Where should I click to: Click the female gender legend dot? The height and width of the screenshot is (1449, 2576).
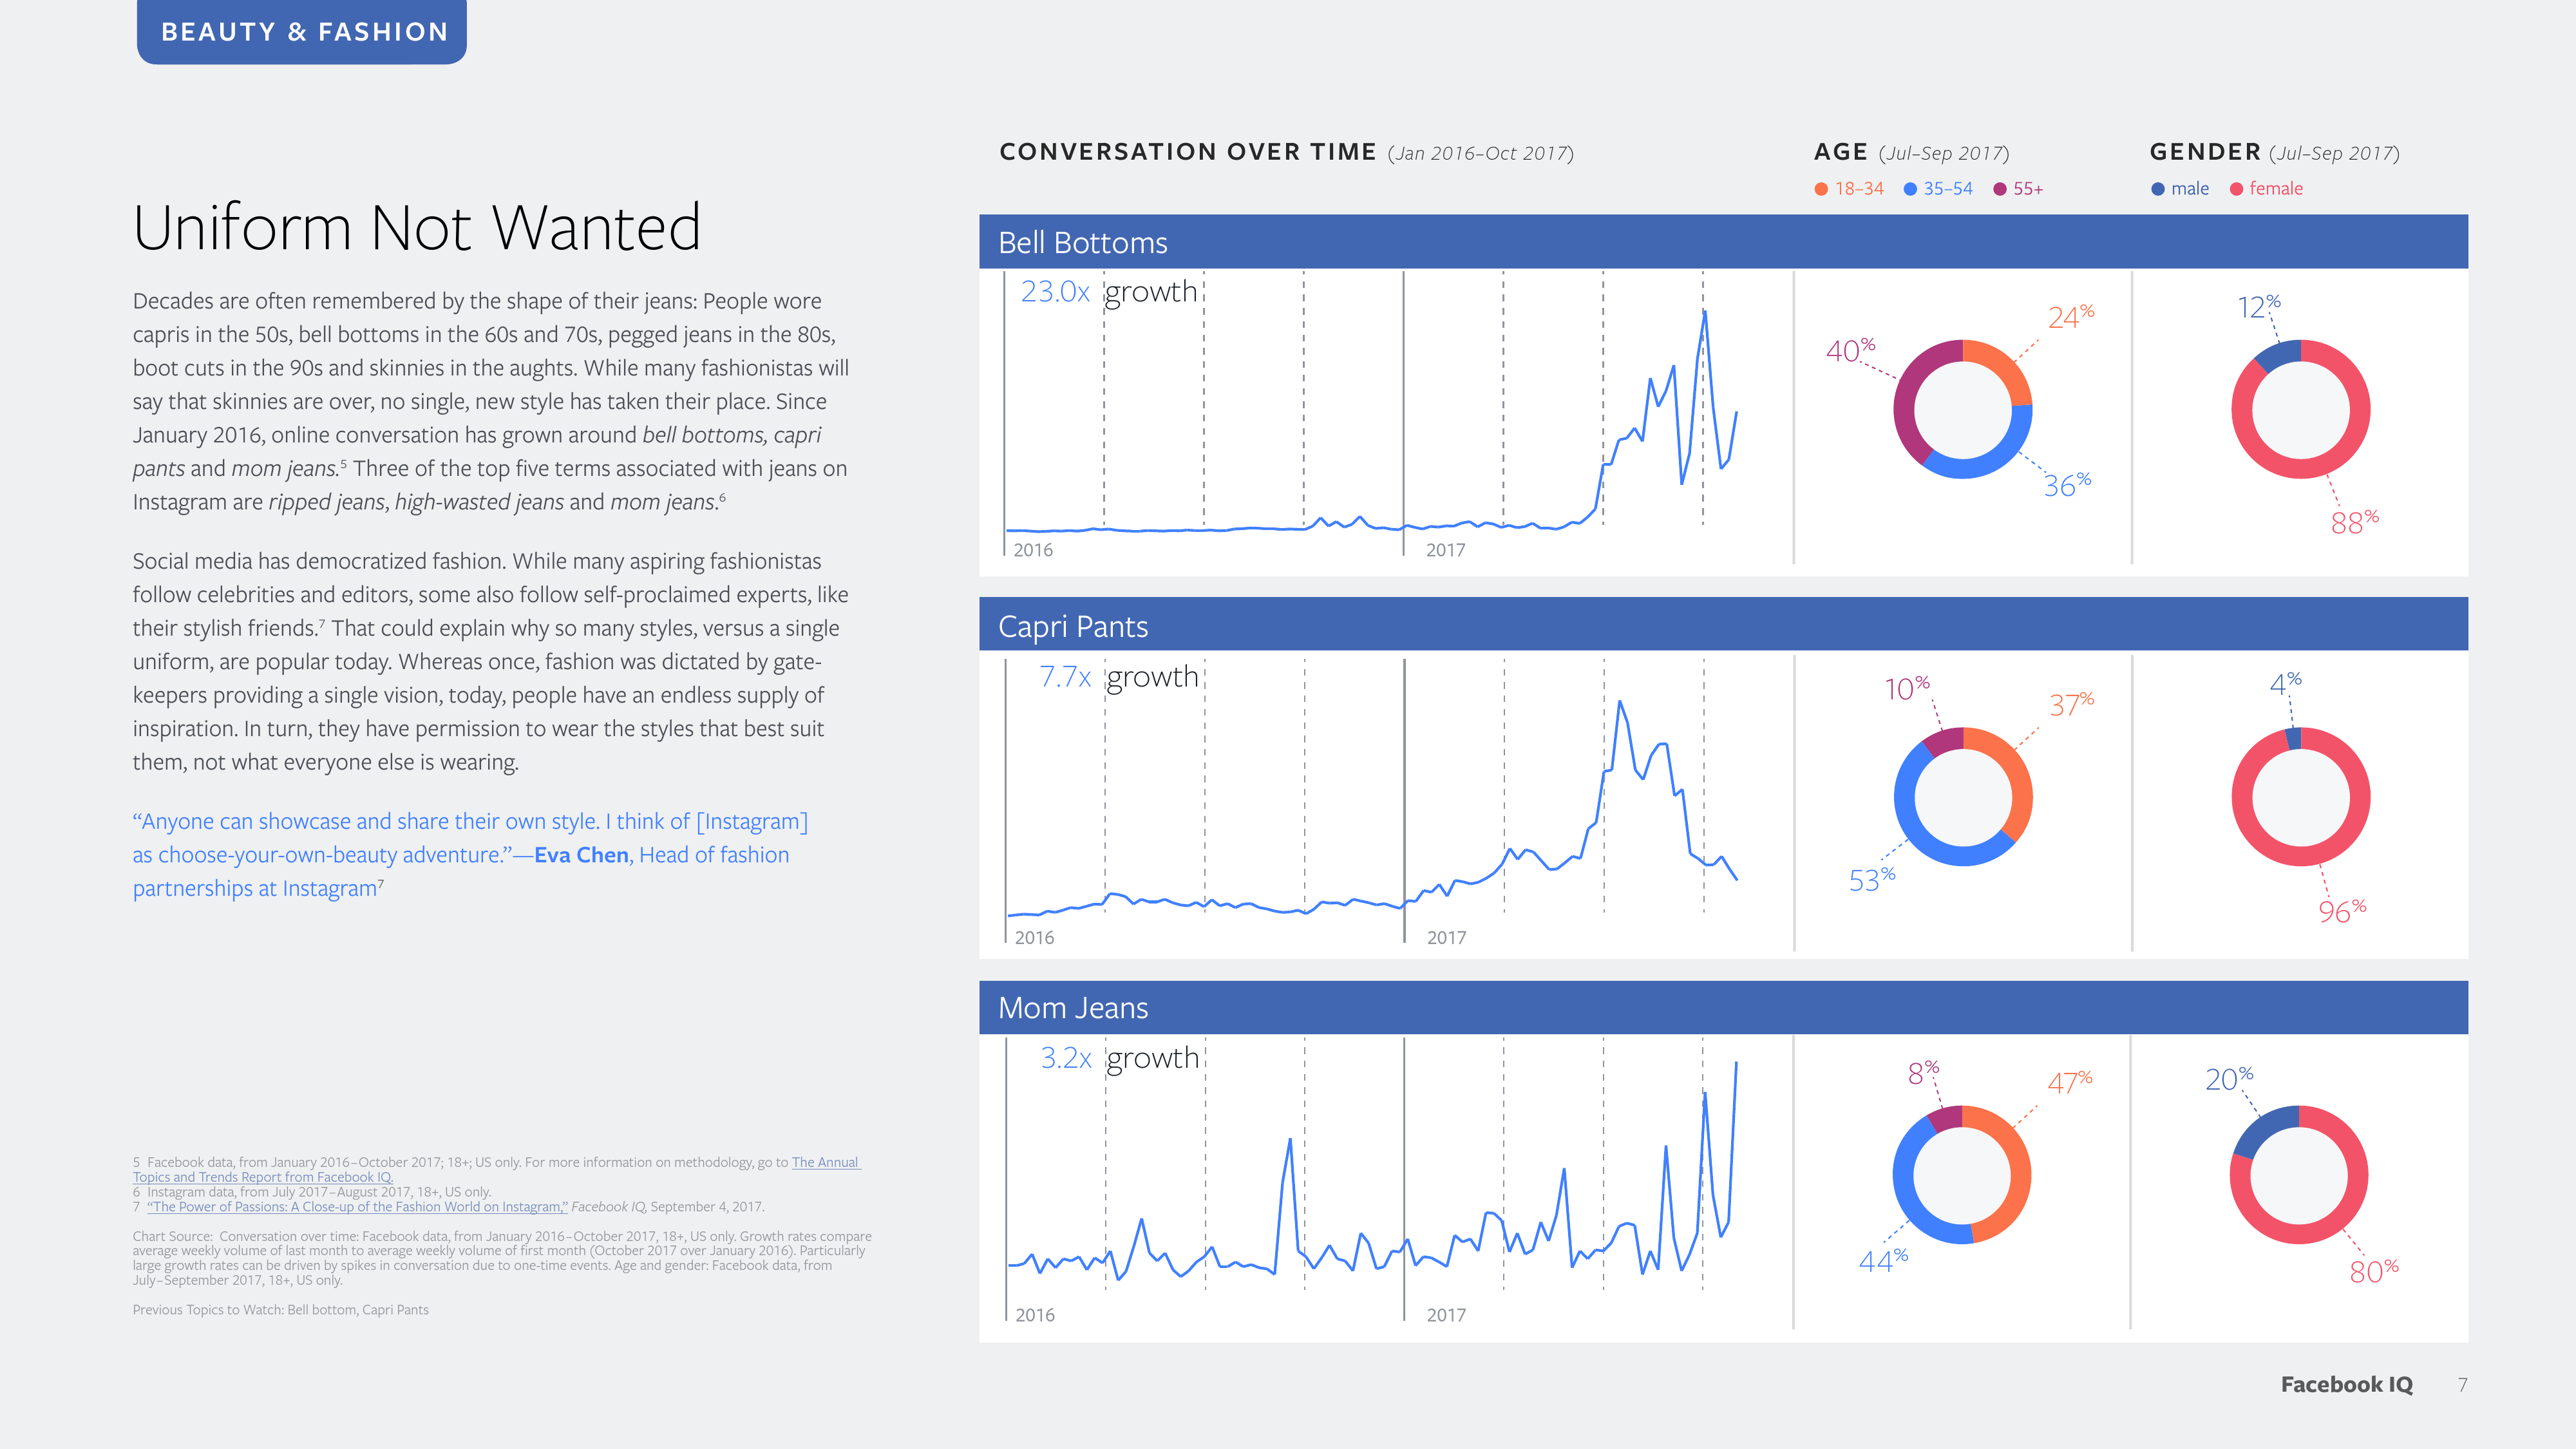click(x=2236, y=189)
